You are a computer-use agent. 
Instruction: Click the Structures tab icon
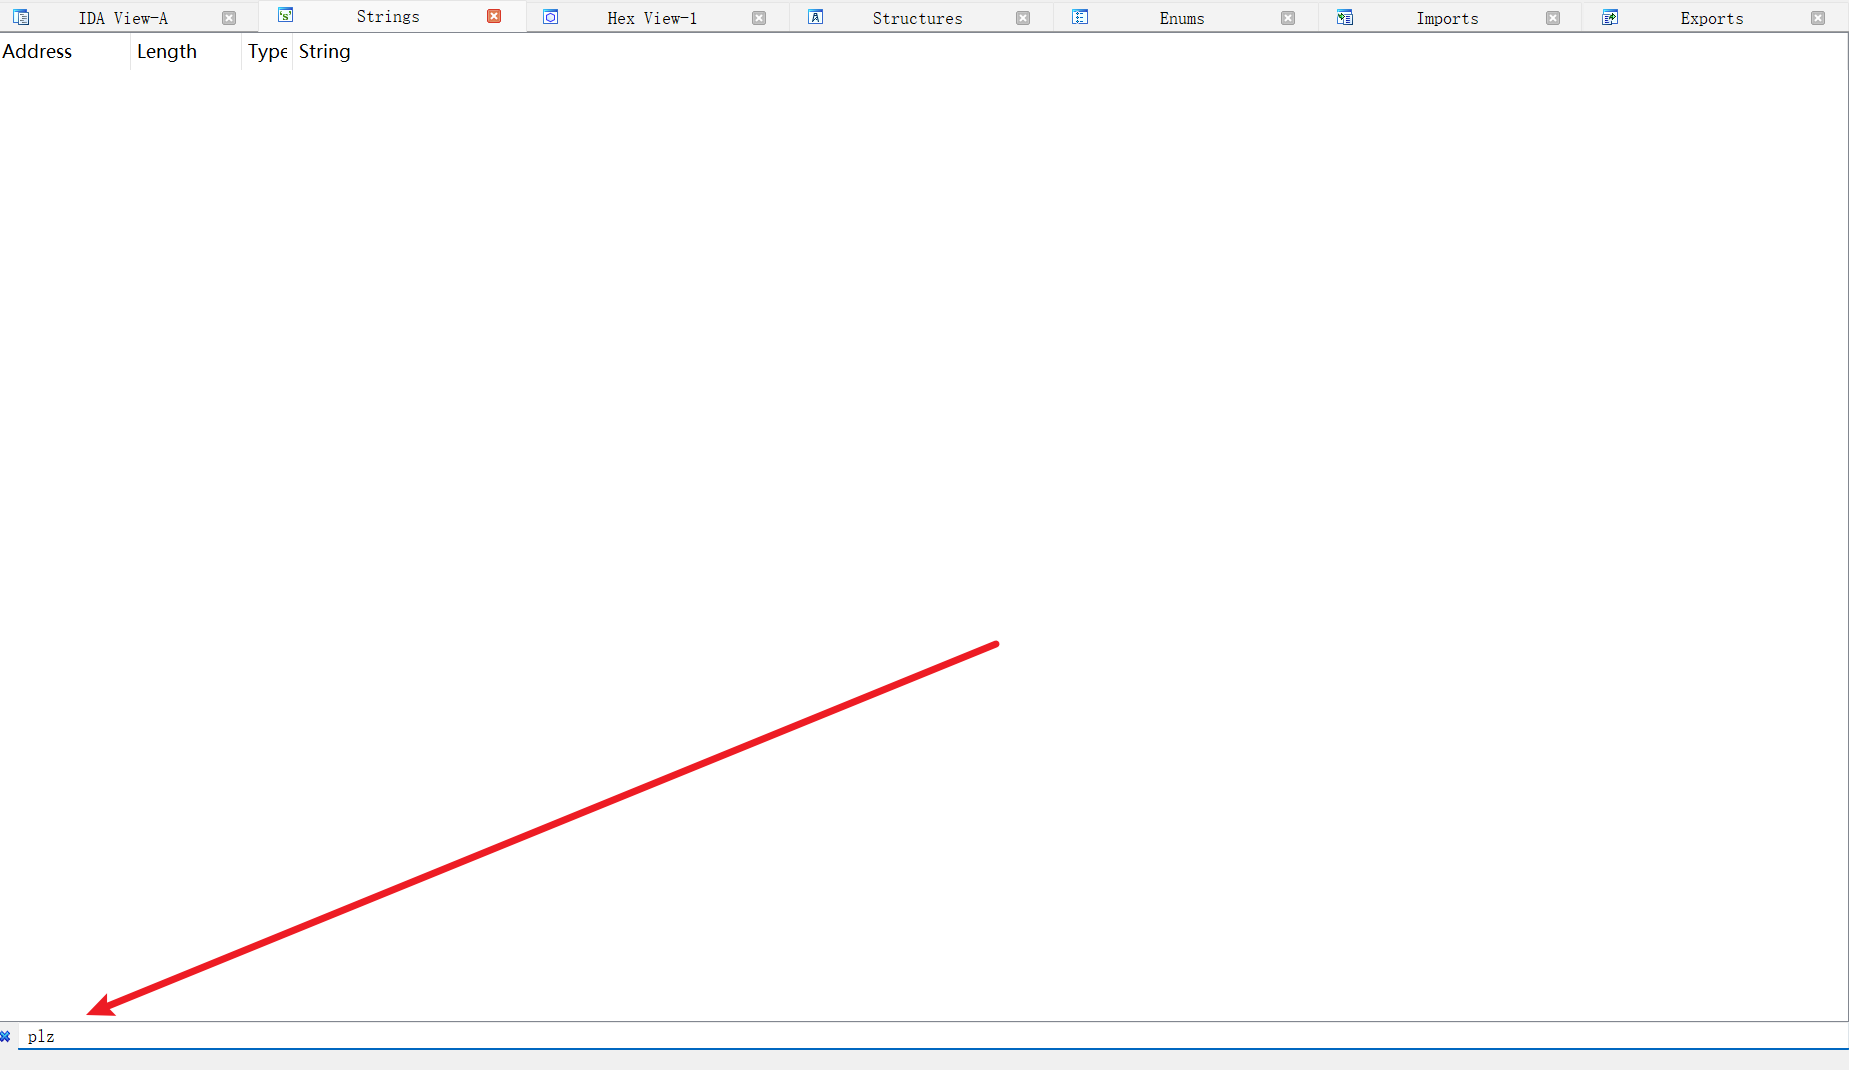pos(815,17)
